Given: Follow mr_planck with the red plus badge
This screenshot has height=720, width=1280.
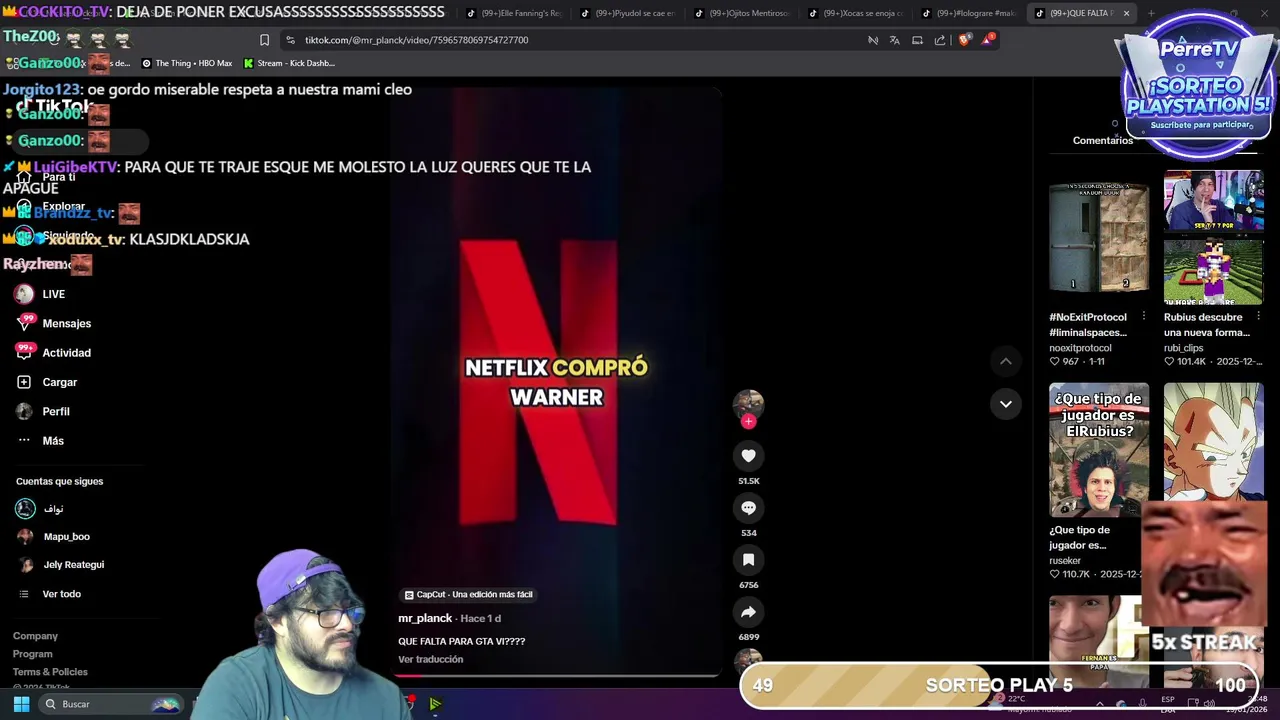Looking at the screenshot, I should tap(748, 422).
